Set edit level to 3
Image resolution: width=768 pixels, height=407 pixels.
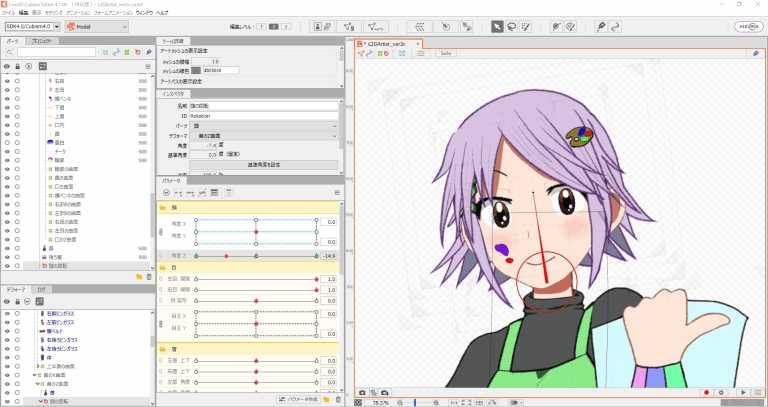point(286,26)
